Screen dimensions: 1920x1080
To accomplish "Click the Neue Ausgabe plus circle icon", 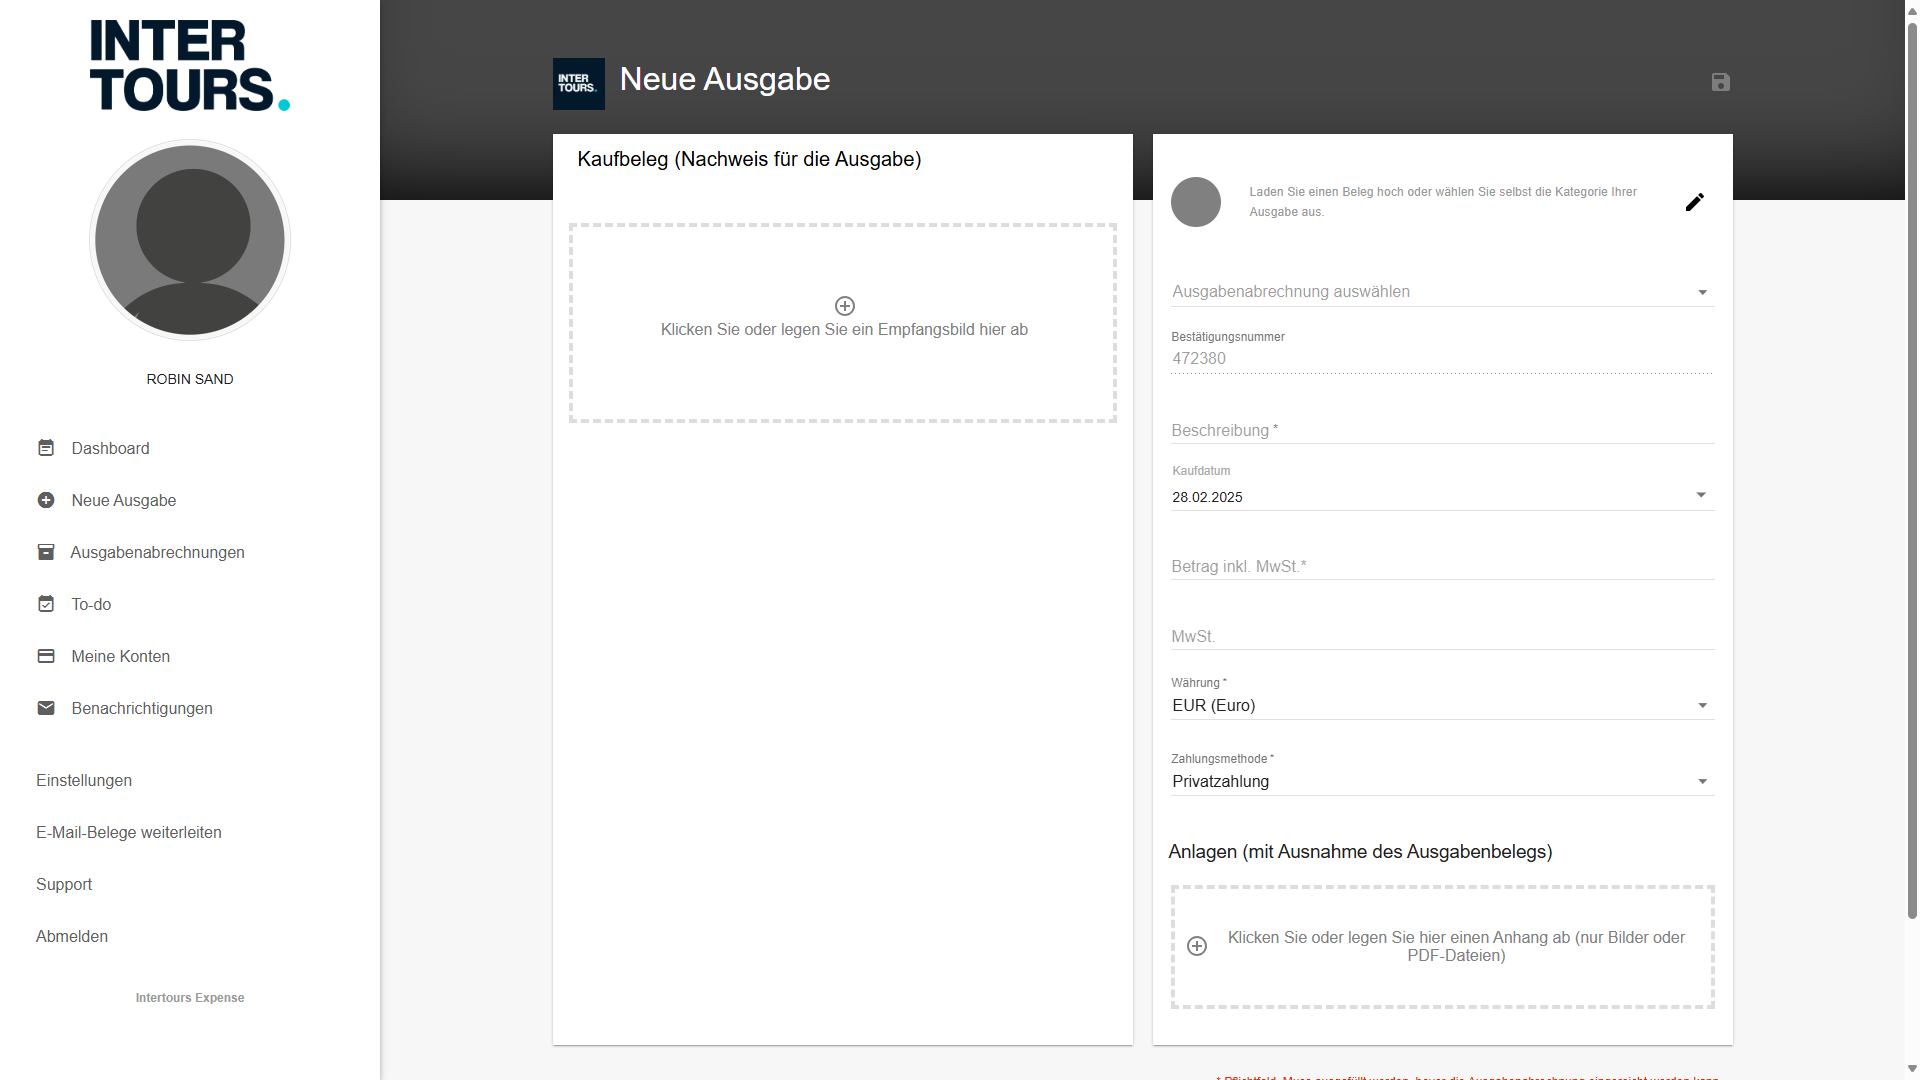I will click(x=46, y=500).
